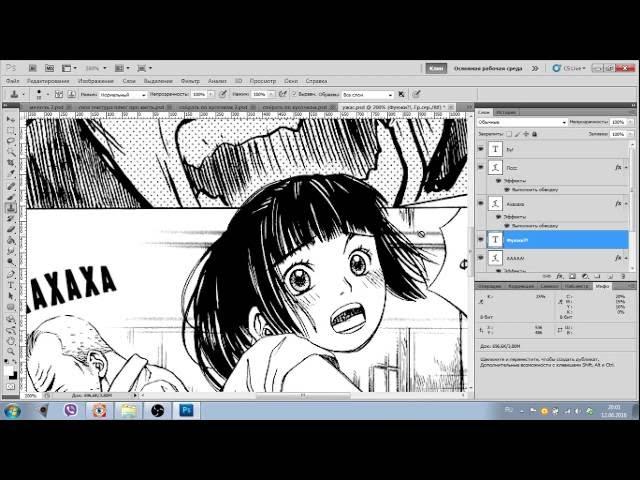640x480 pixels.
Task: Select the Move tool
Action: pyautogui.click(x=11, y=120)
